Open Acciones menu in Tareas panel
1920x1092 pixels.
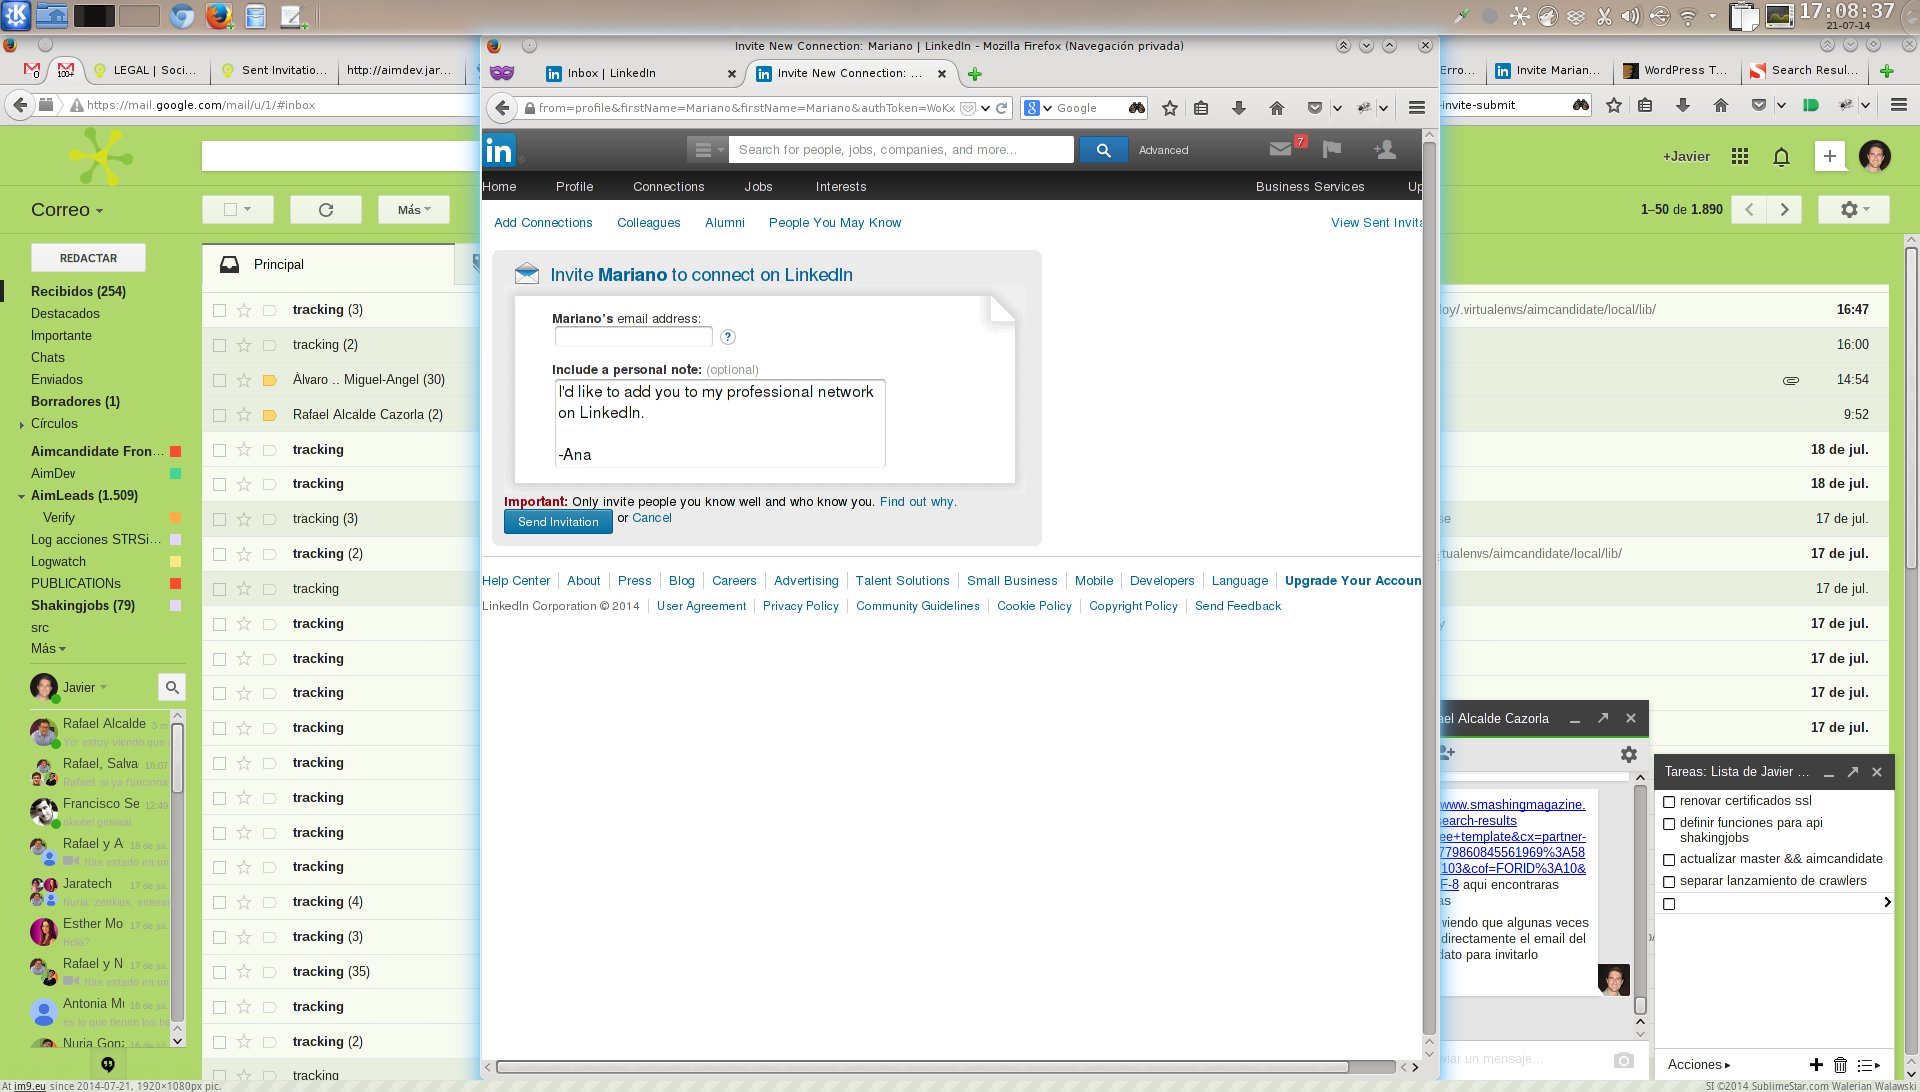coord(1699,1065)
